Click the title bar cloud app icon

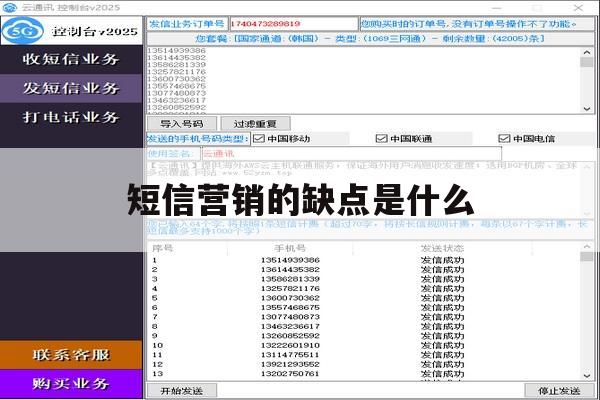pyautogui.click(x=10, y=7)
